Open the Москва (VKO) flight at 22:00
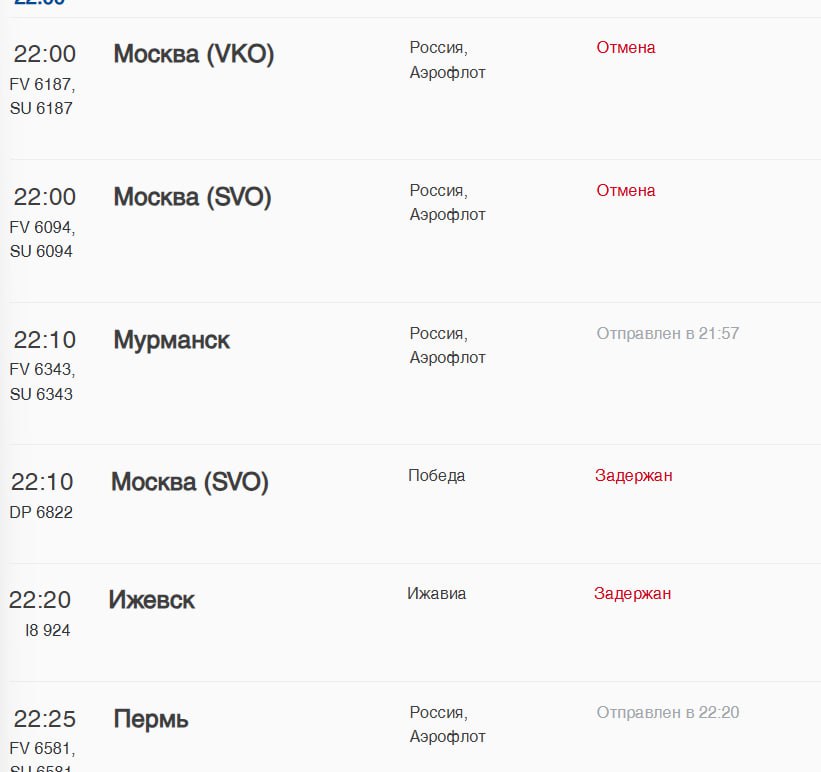Image resolution: width=821 pixels, height=772 pixels. pyautogui.click(x=194, y=54)
